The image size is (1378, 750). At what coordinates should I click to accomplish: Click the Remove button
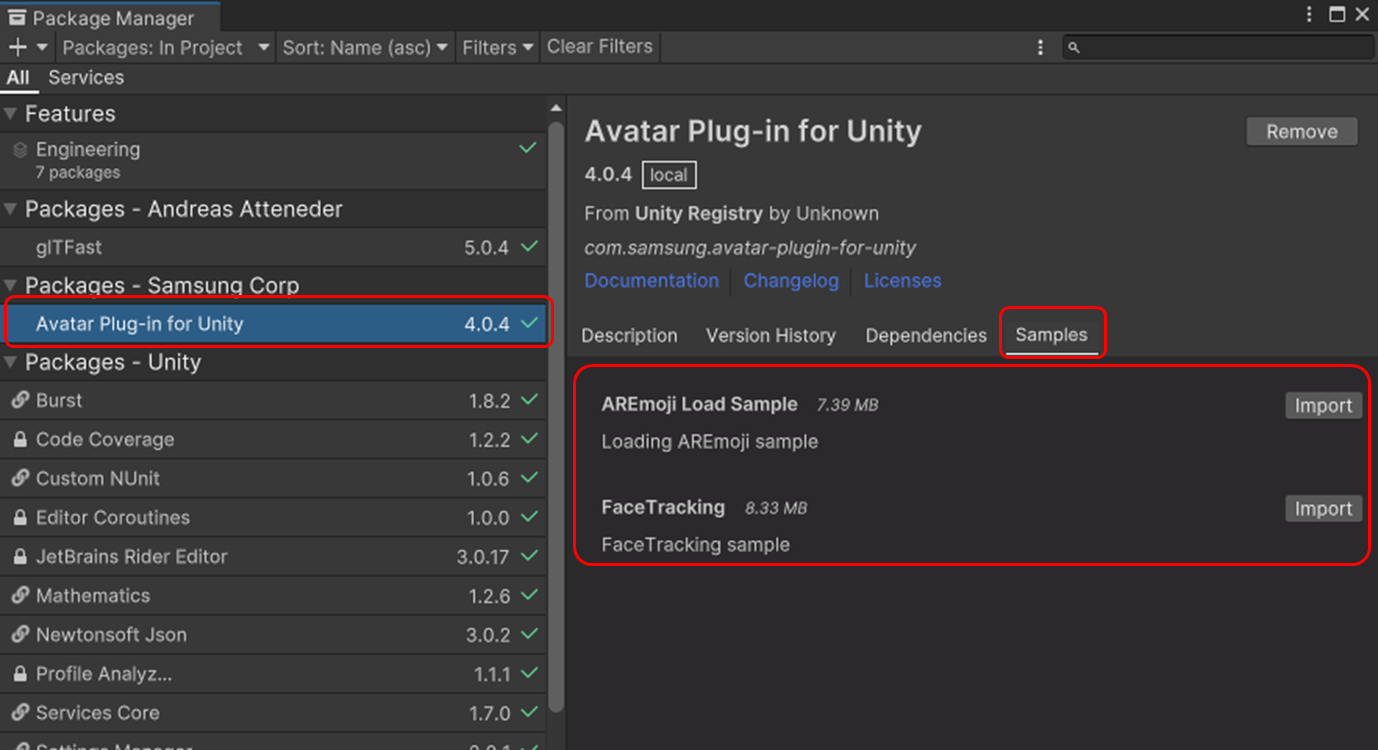[x=1301, y=131]
